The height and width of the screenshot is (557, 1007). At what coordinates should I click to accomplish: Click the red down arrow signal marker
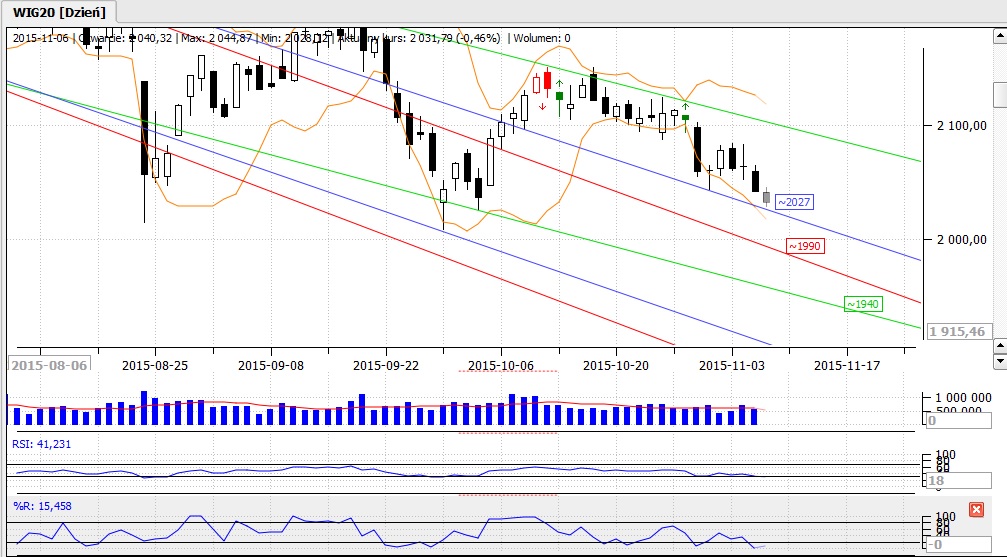(x=542, y=106)
